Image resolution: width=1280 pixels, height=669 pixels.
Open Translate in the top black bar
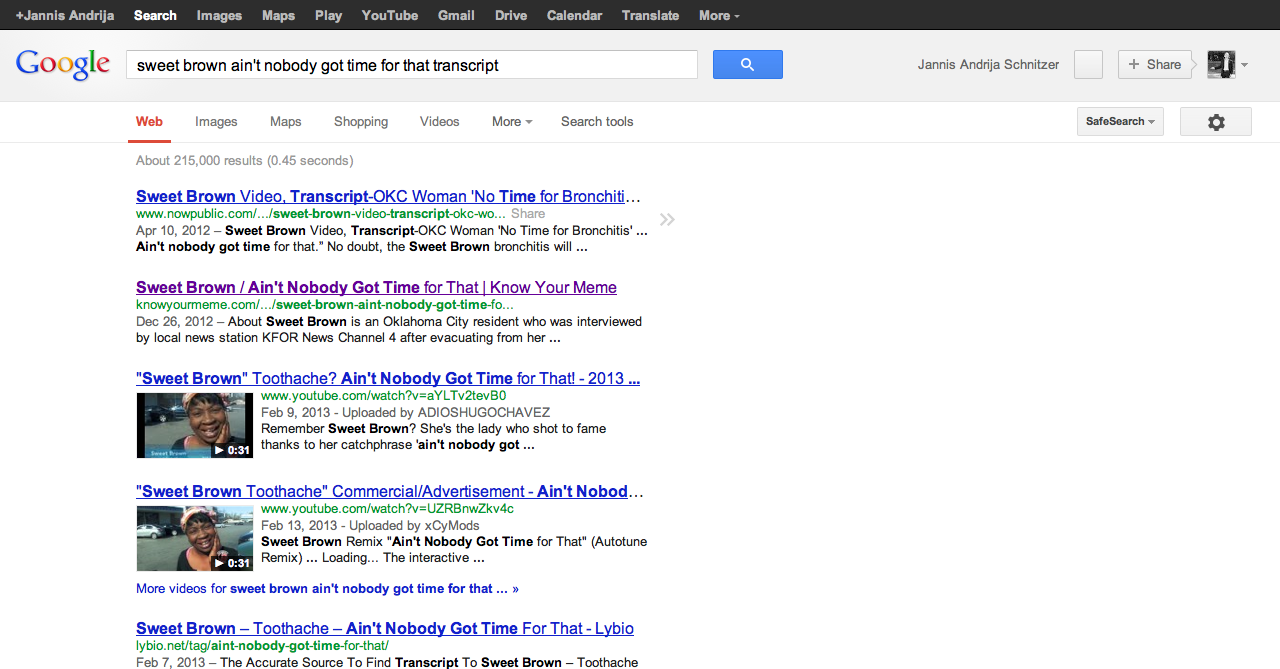click(x=650, y=15)
